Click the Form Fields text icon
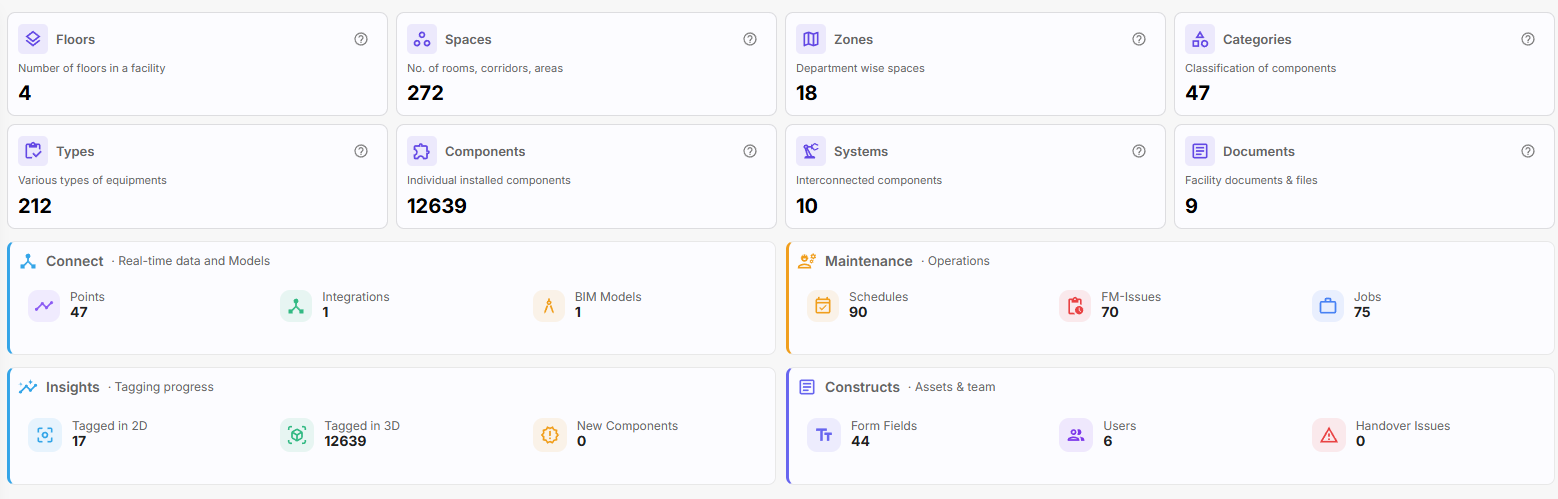 coord(823,435)
